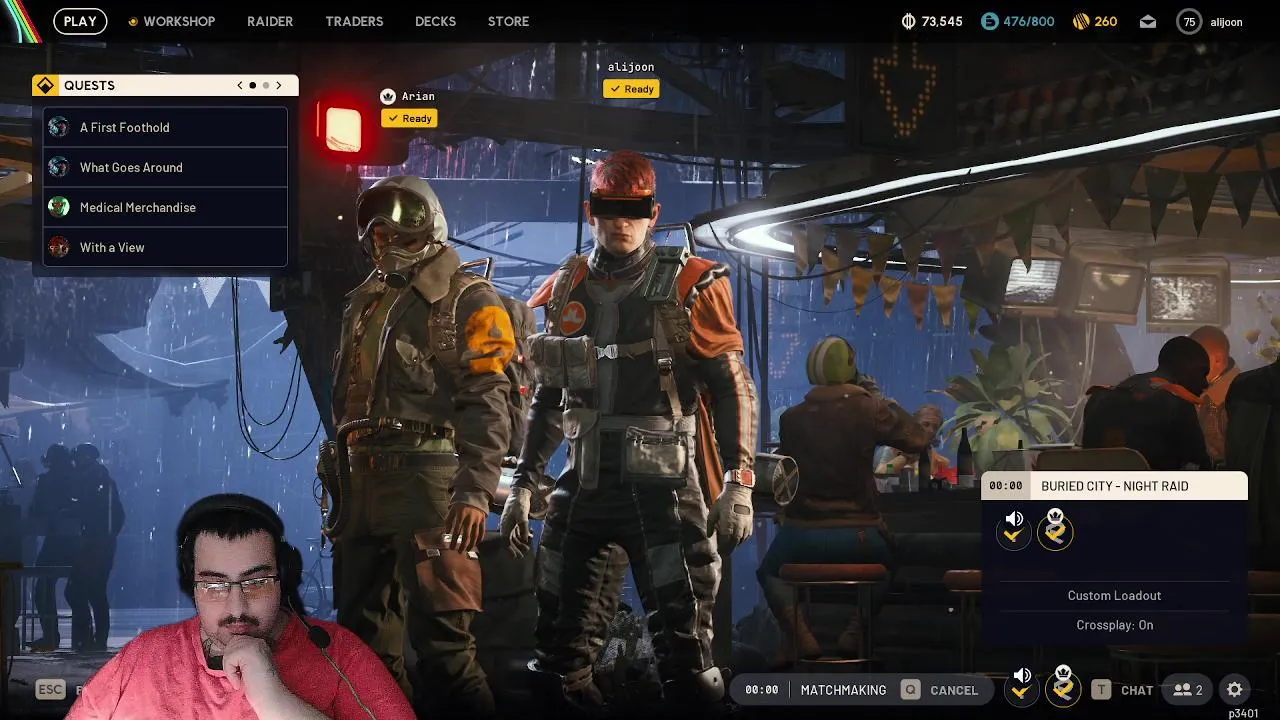The image size is (1280, 720).
Task: Click the 00:00 timer in raid panel
Action: [1006, 486]
